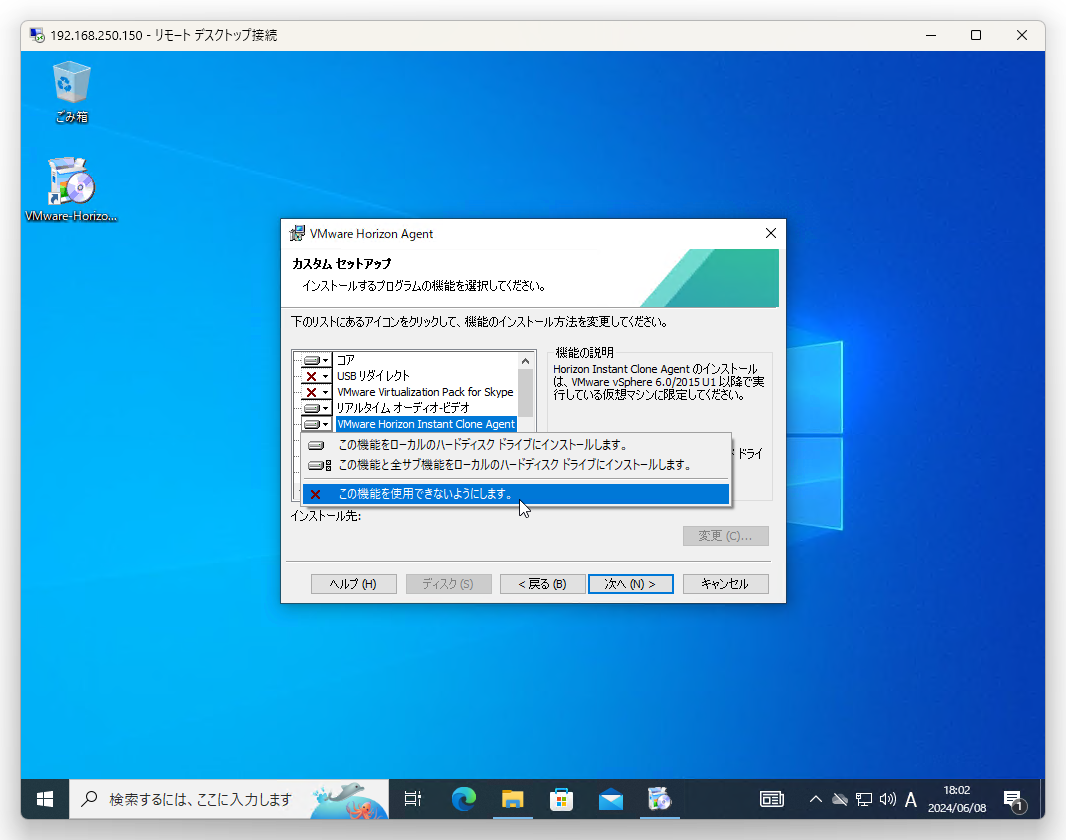
Task: Minimize the remote desktop connection window
Action: point(931,35)
